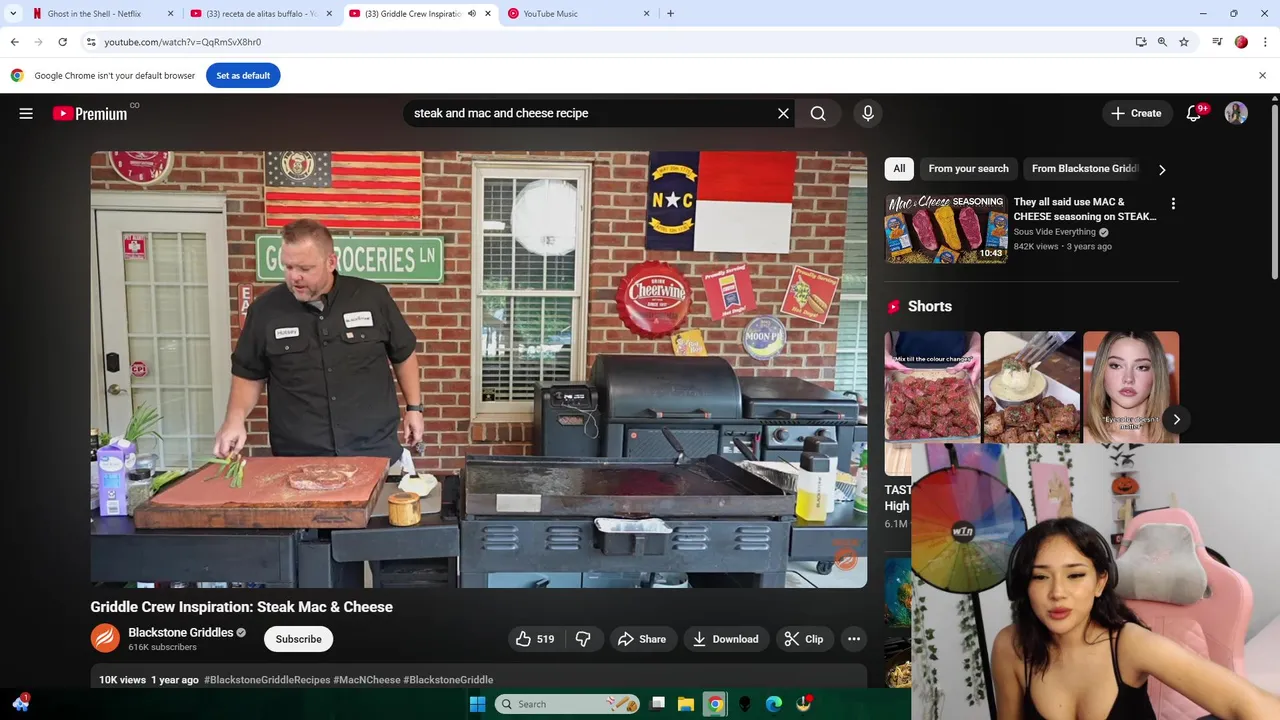Image resolution: width=1280 pixels, height=720 pixels.
Task: Open #BlackstoneGriddleRecipes hashtag link
Action: click(267, 680)
